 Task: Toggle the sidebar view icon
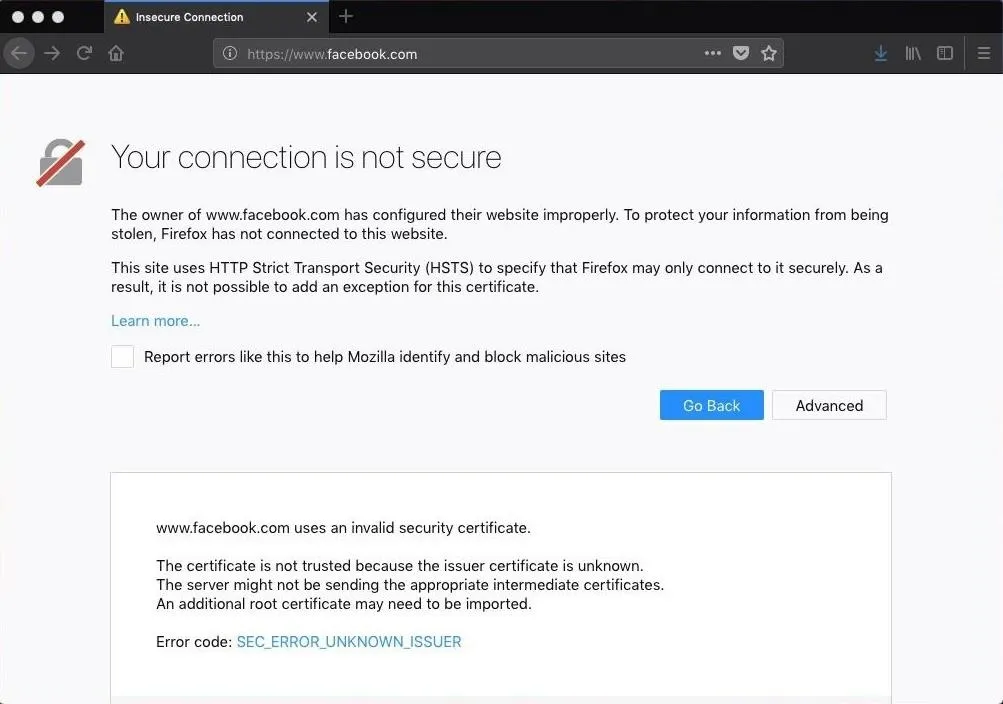945,53
